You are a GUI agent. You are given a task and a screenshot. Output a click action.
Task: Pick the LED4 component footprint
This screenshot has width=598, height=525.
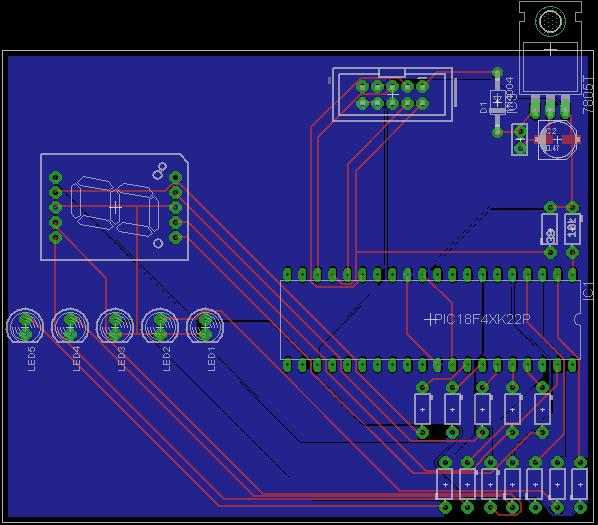point(70,326)
